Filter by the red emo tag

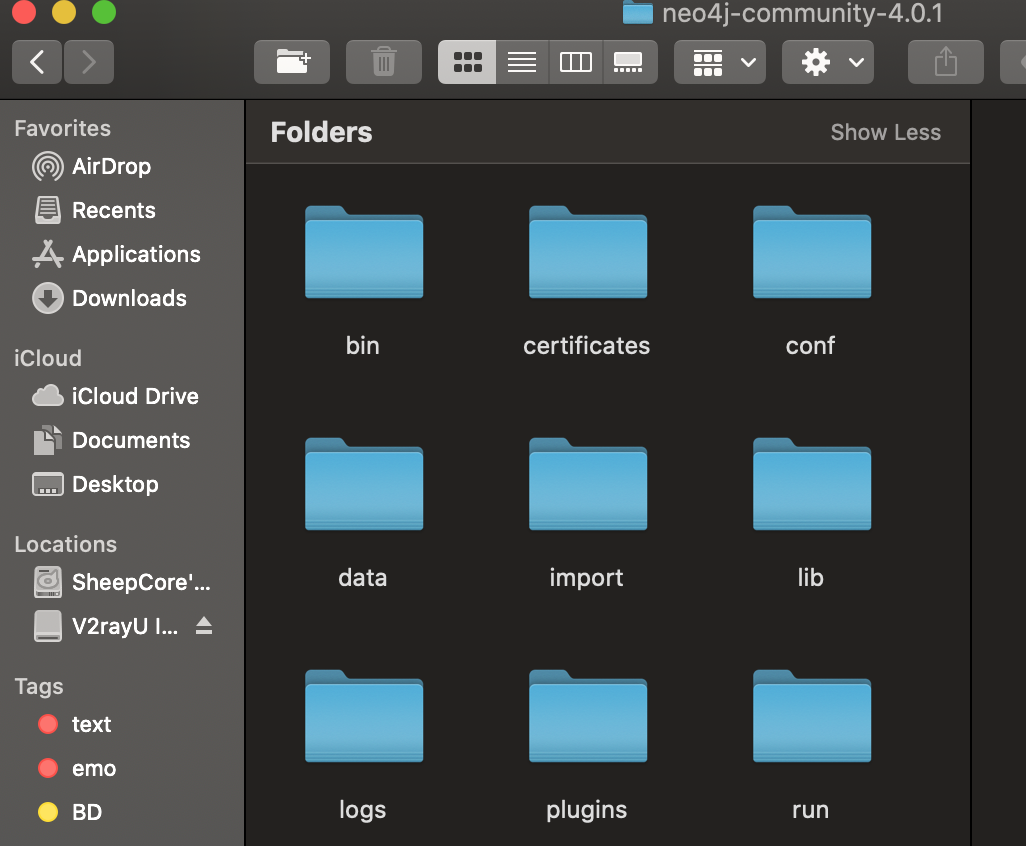coord(77,768)
